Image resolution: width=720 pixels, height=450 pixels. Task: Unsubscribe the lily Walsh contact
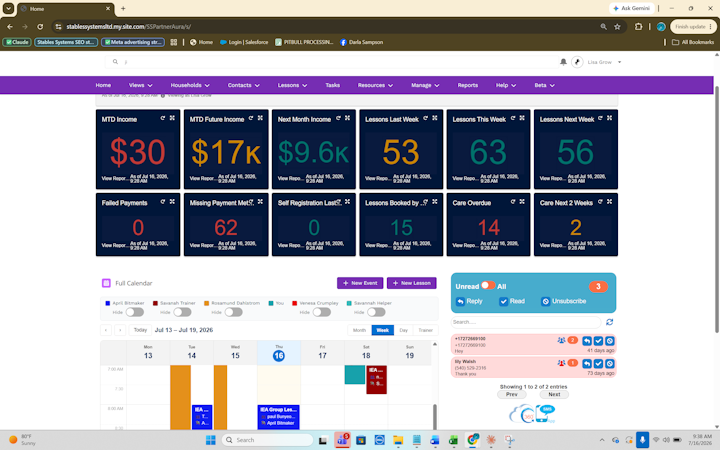[609, 363]
